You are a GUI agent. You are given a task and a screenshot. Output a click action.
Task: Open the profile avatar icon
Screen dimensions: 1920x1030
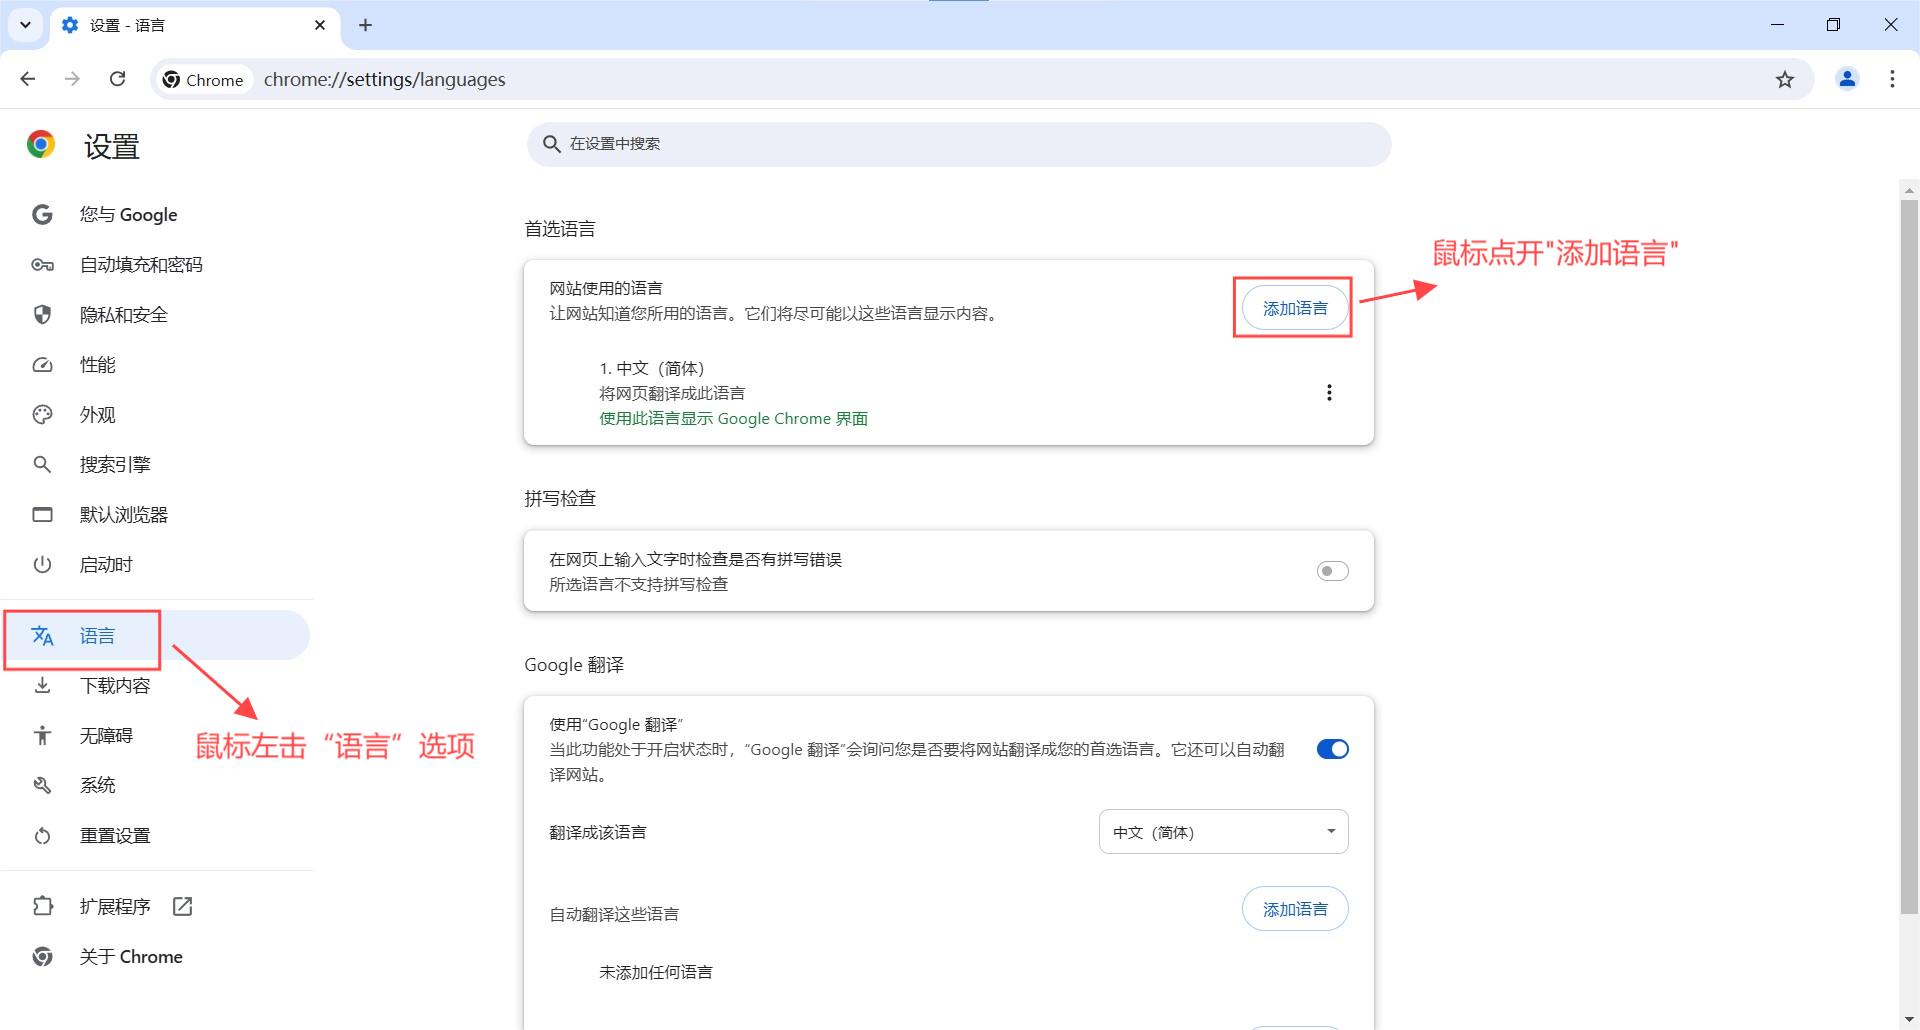(x=1847, y=79)
